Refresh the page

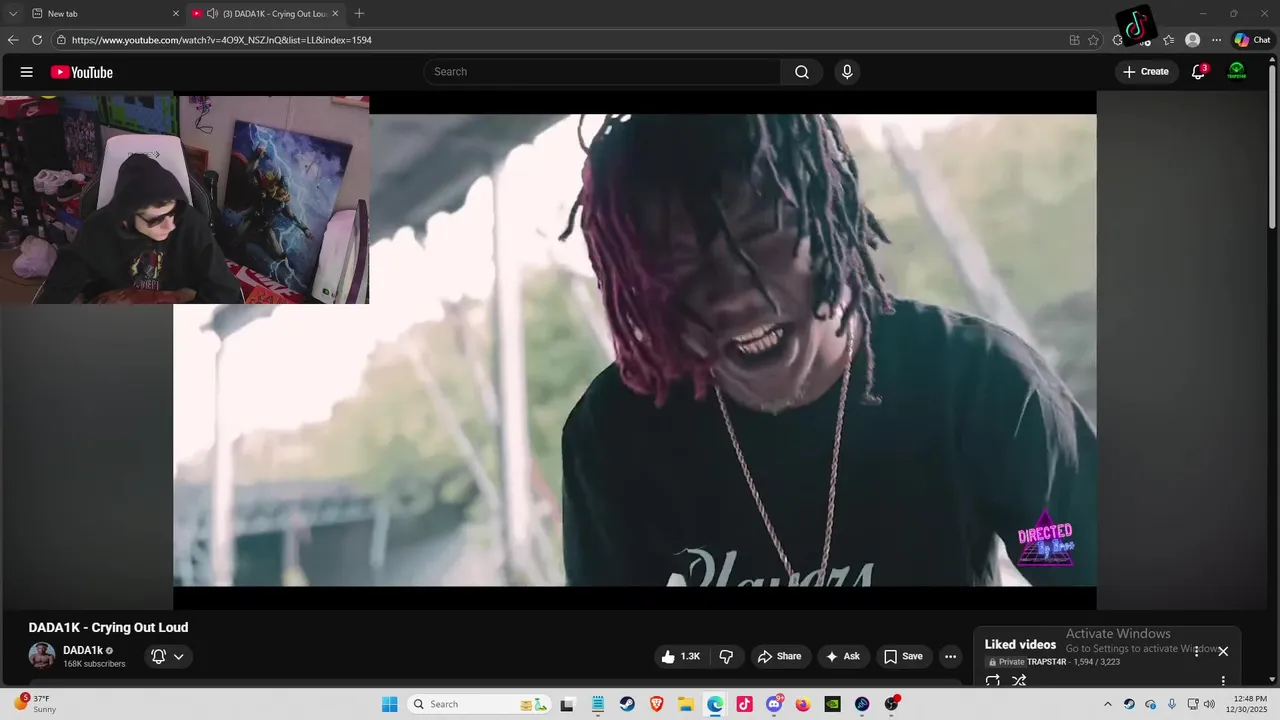[37, 40]
